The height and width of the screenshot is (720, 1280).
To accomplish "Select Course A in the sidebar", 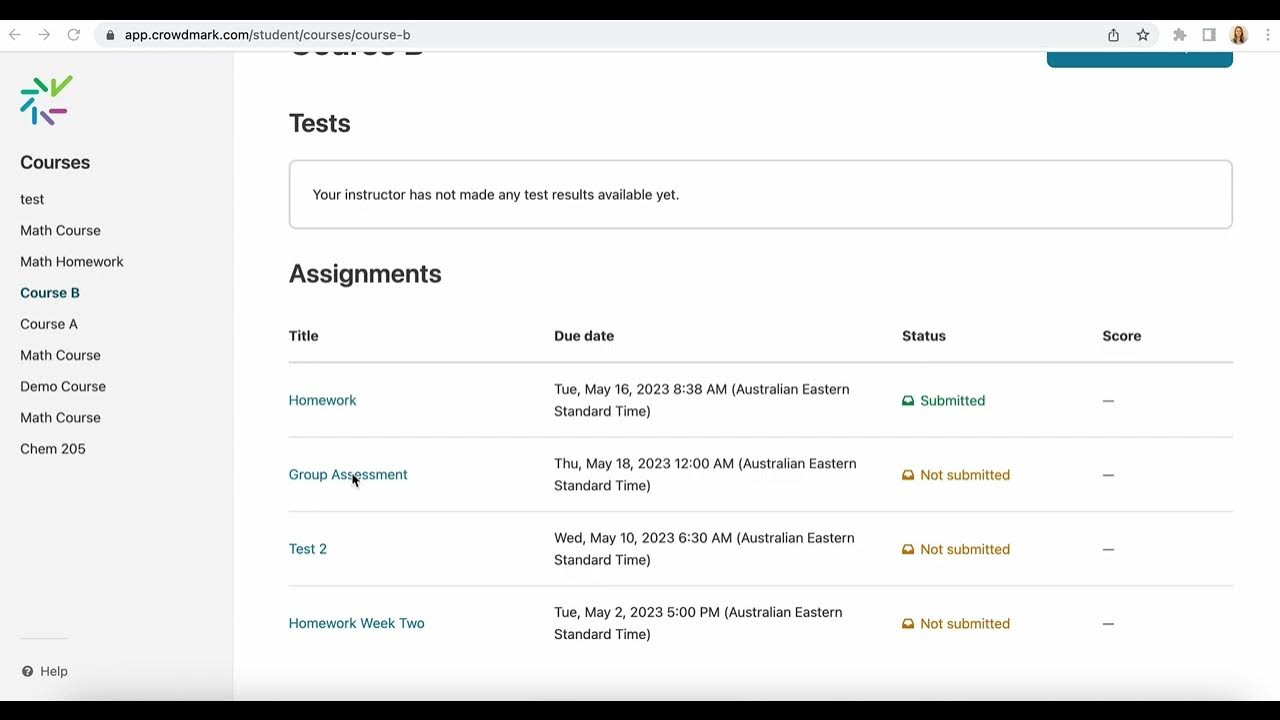I will coord(49,324).
